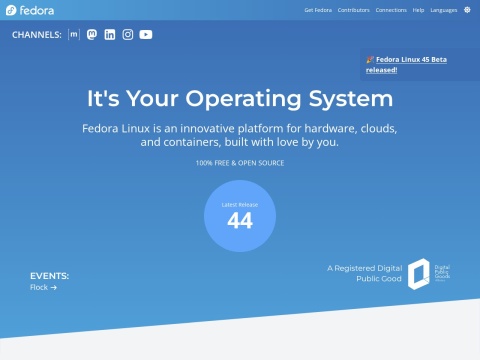Click the A Registered Digital Public Good text

(x=365, y=273)
